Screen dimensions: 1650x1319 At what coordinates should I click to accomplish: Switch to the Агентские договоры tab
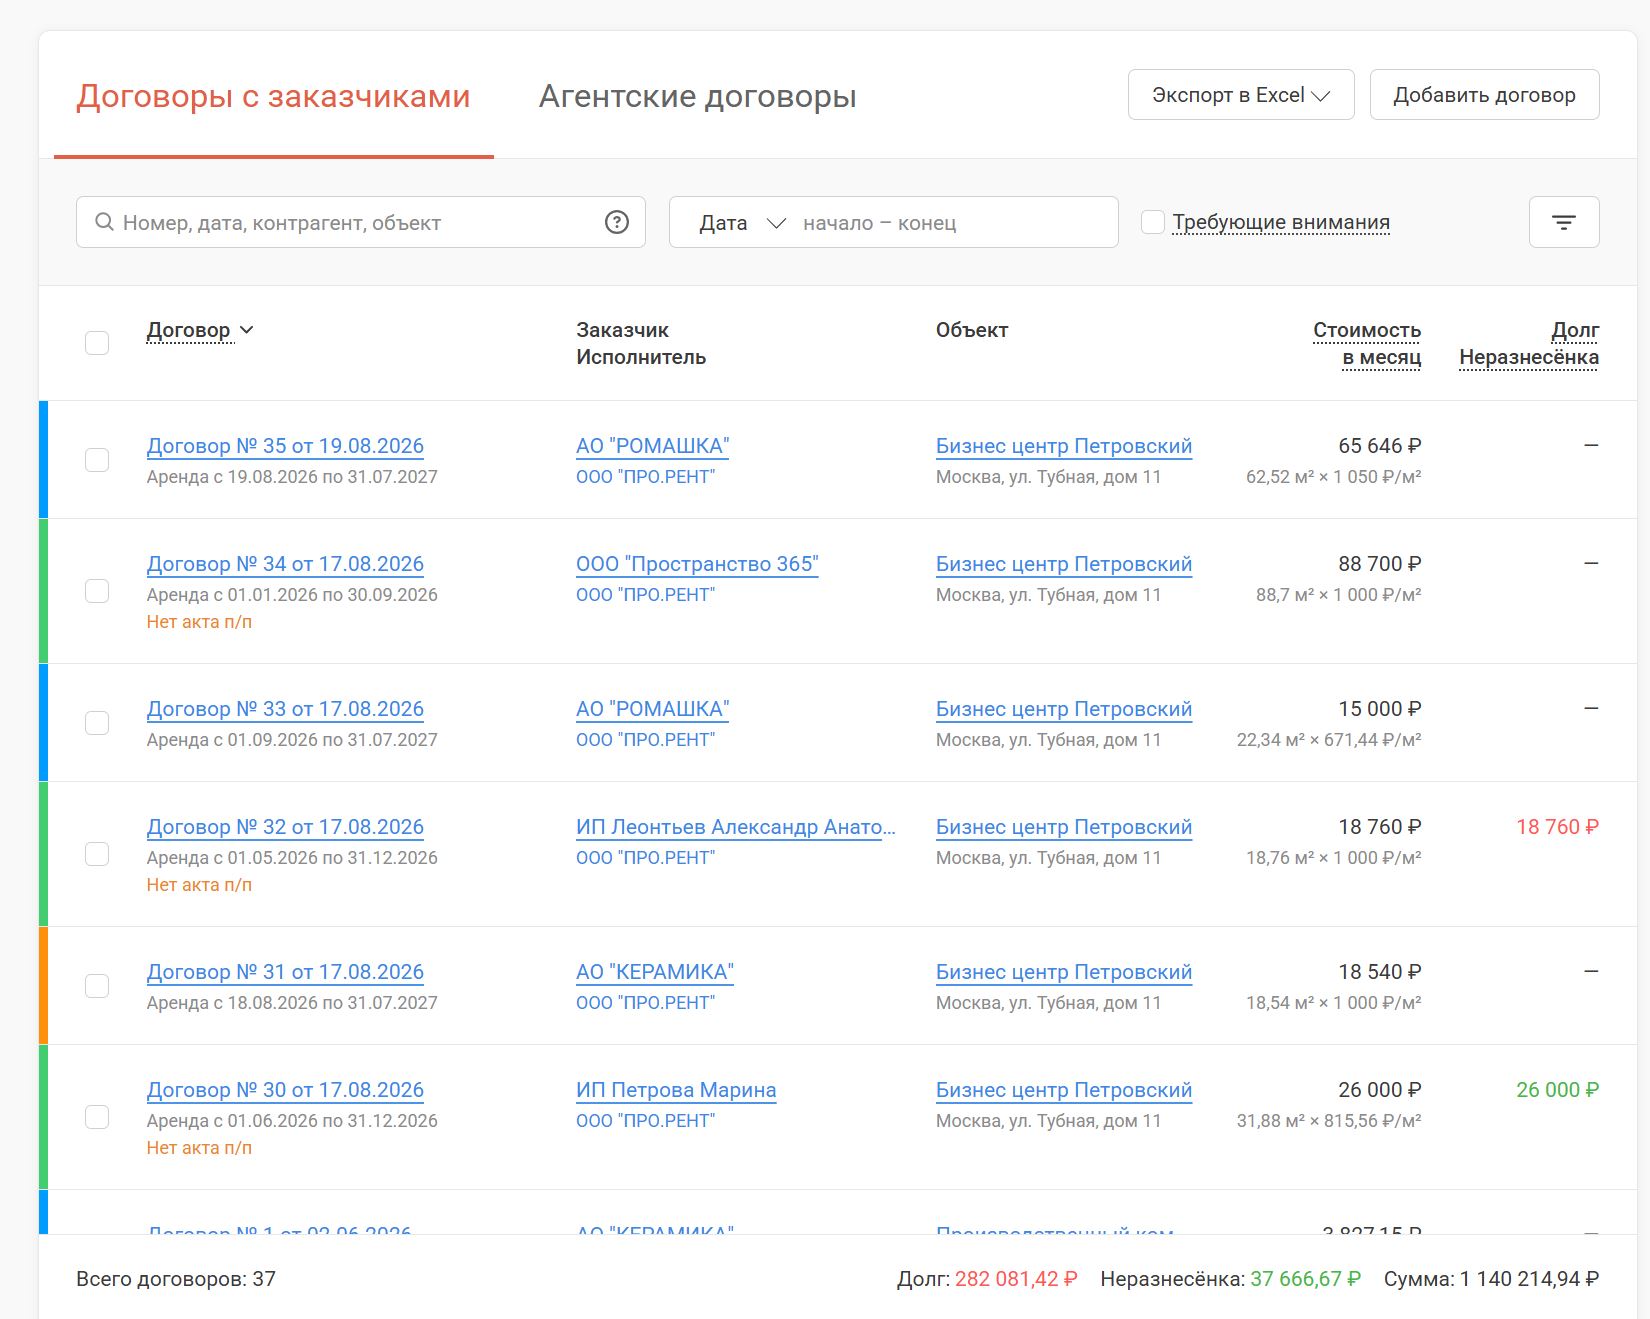tap(697, 96)
